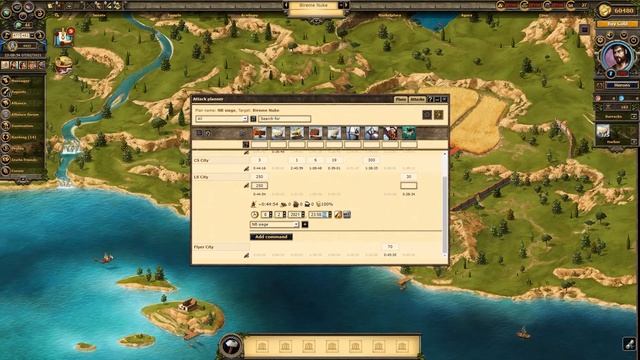Image resolution: width=640 pixels, height=360 pixels.
Task: Select the second unit icon in planner header
Action: [x=278, y=133]
